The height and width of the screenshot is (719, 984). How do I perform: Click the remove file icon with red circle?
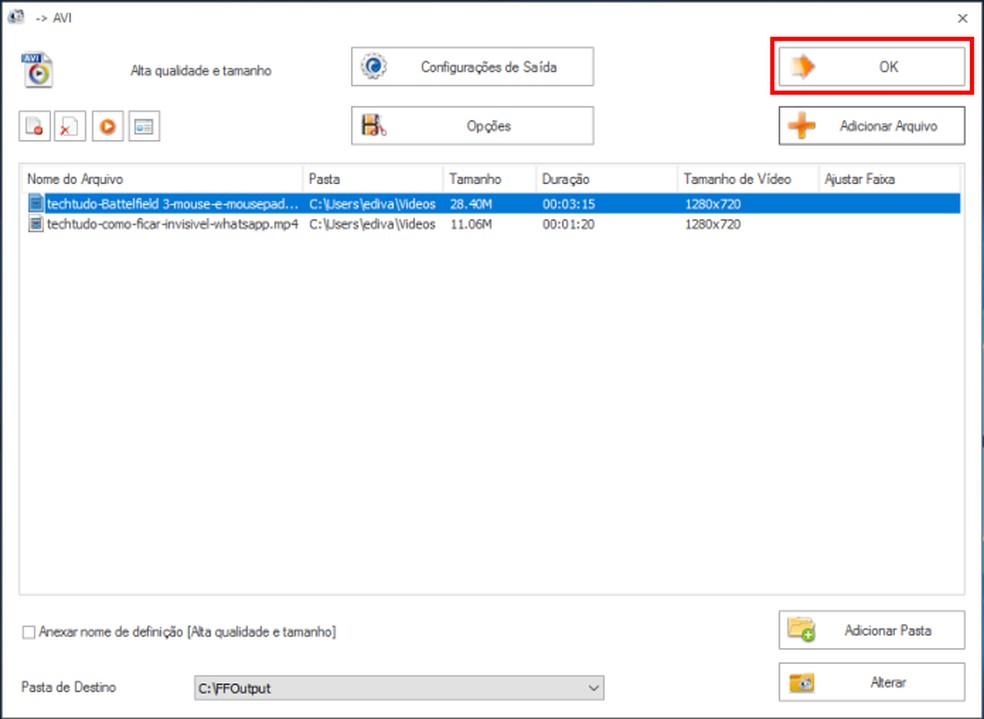coord(35,126)
